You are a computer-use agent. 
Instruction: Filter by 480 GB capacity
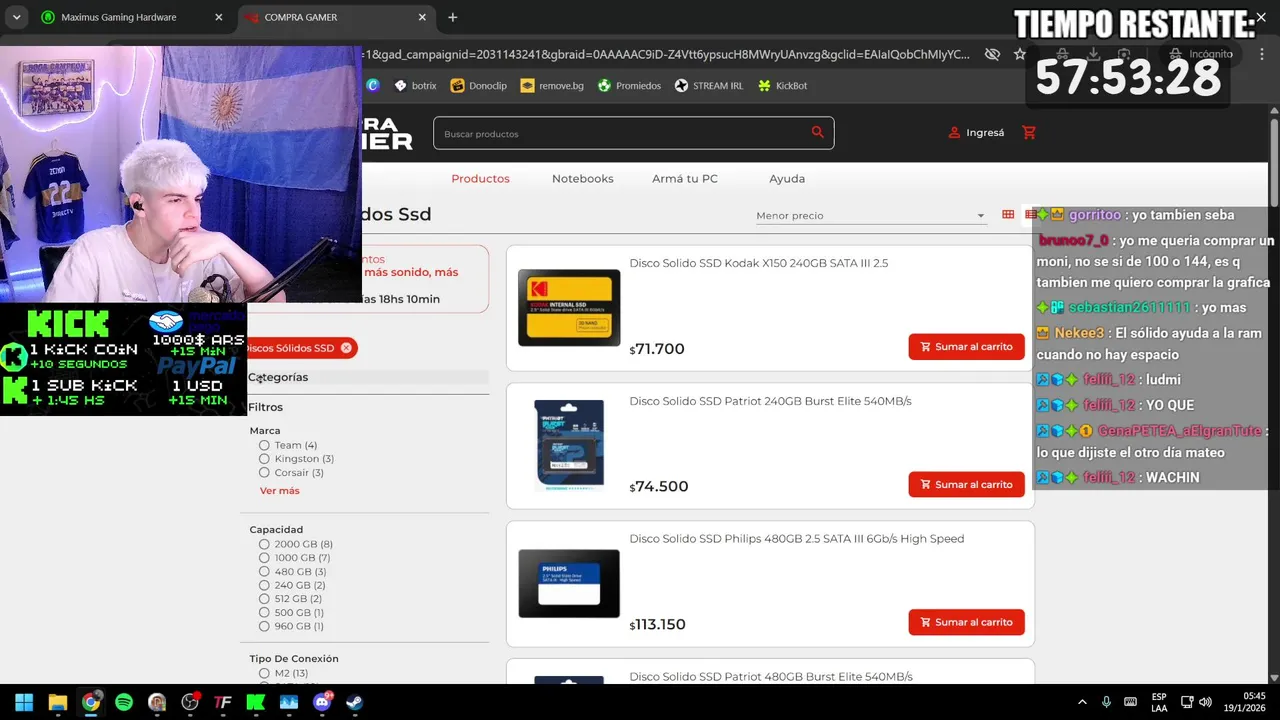[264, 572]
